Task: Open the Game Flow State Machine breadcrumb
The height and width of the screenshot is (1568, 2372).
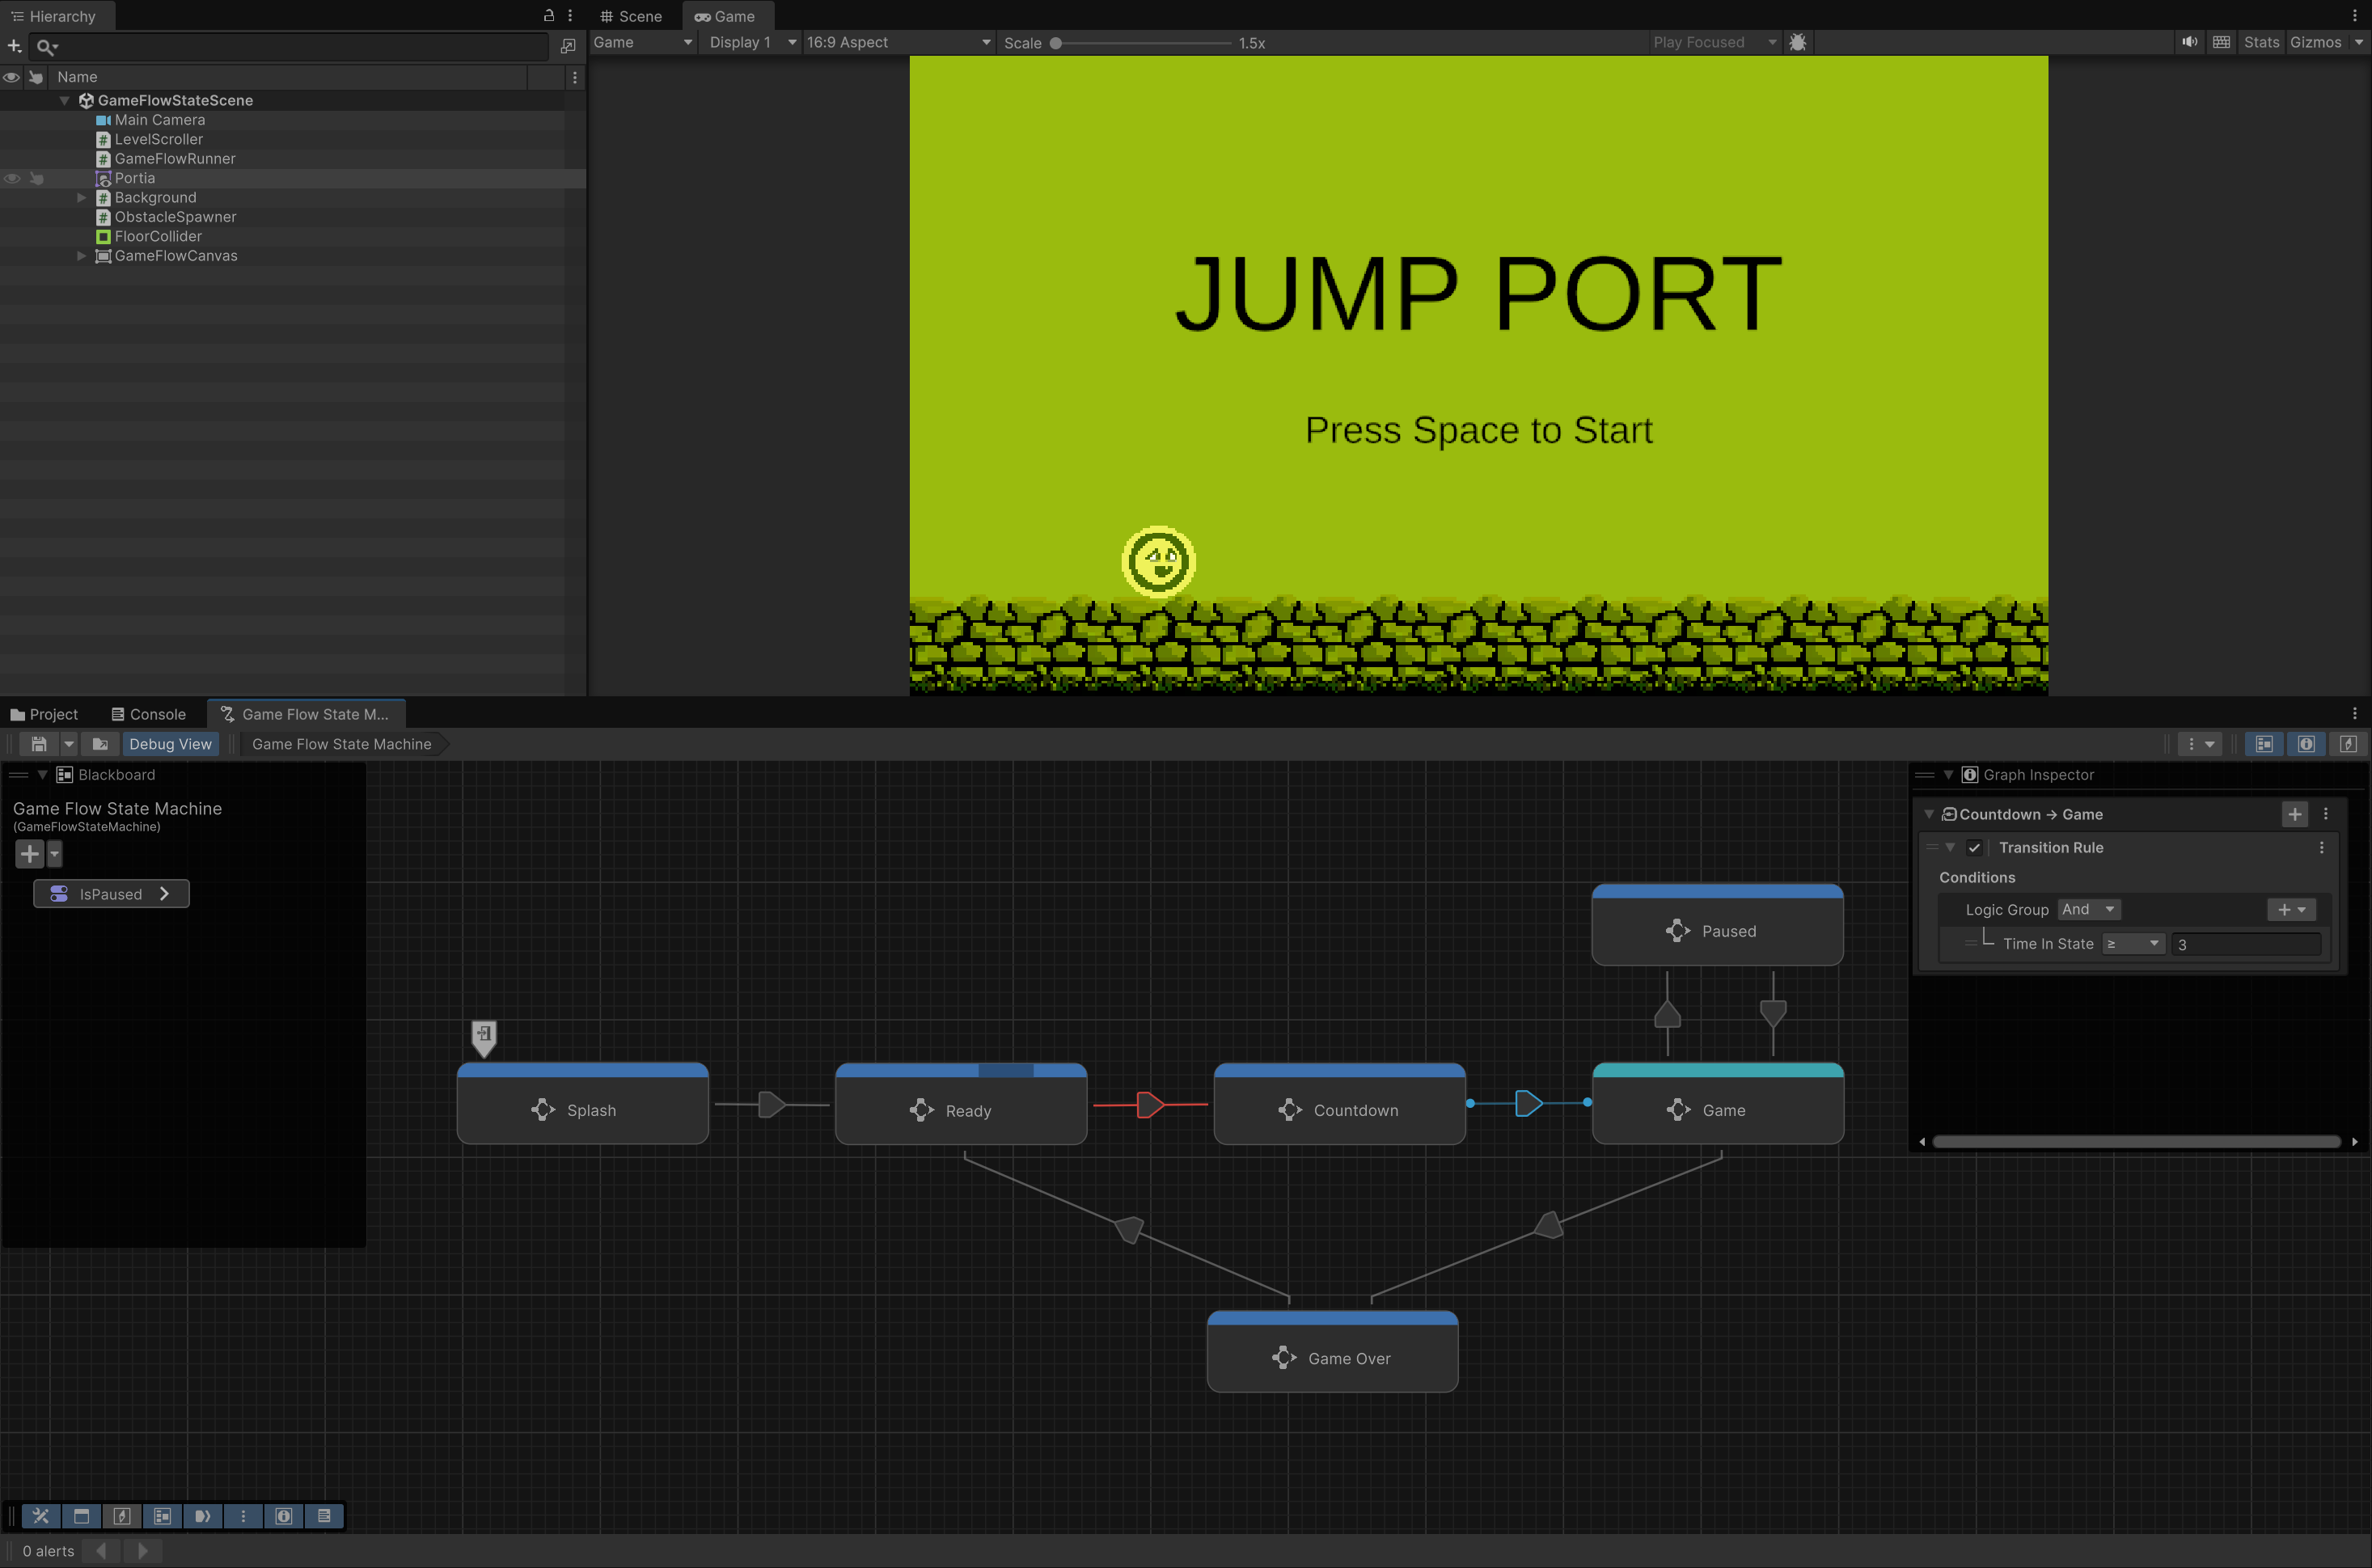Action: pyautogui.click(x=342, y=744)
